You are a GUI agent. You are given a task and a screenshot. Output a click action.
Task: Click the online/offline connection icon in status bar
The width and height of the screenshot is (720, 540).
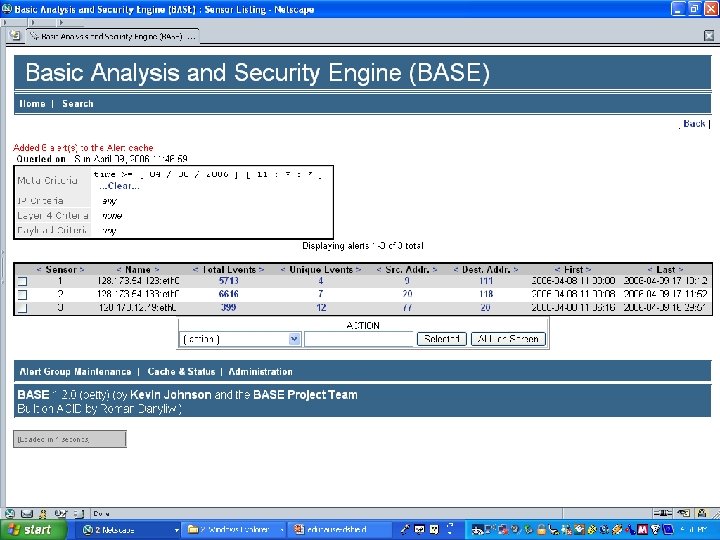[662, 513]
